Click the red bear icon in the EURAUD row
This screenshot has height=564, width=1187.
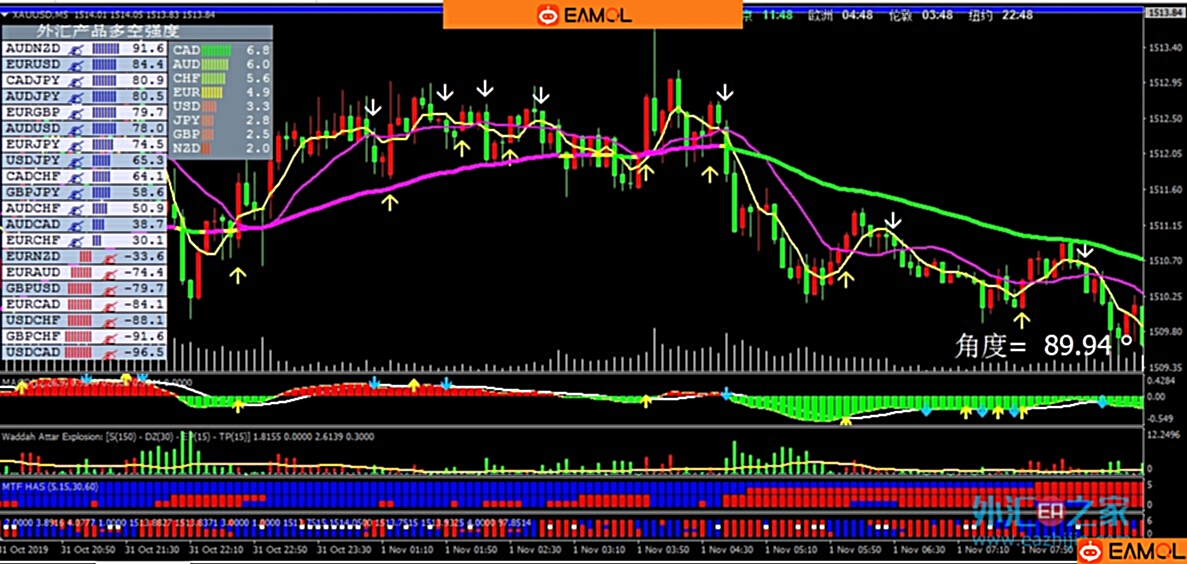tap(109, 273)
